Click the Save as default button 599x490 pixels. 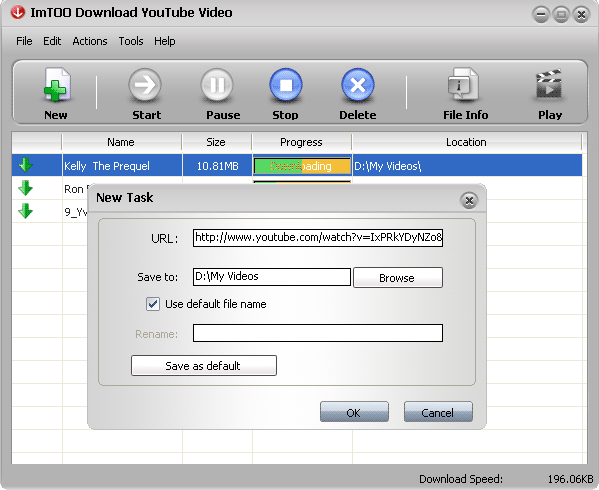(204, 366)
